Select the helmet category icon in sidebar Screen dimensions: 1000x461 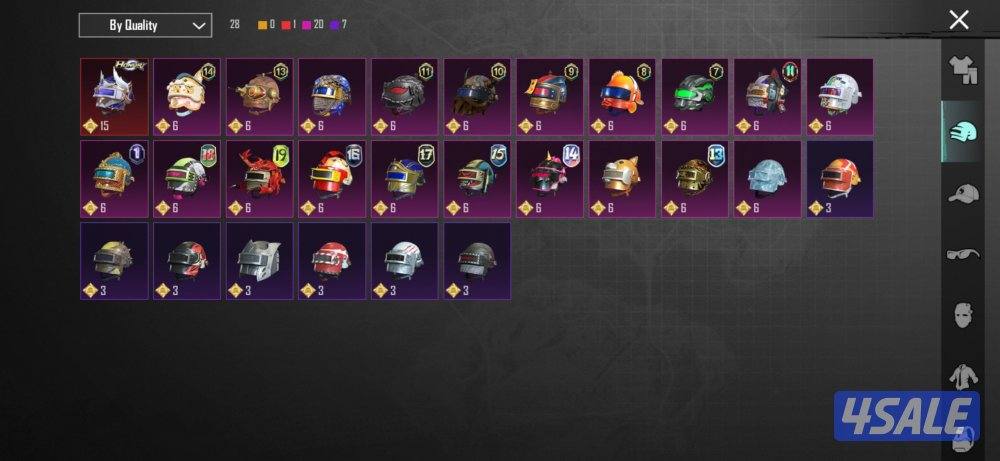962,131
